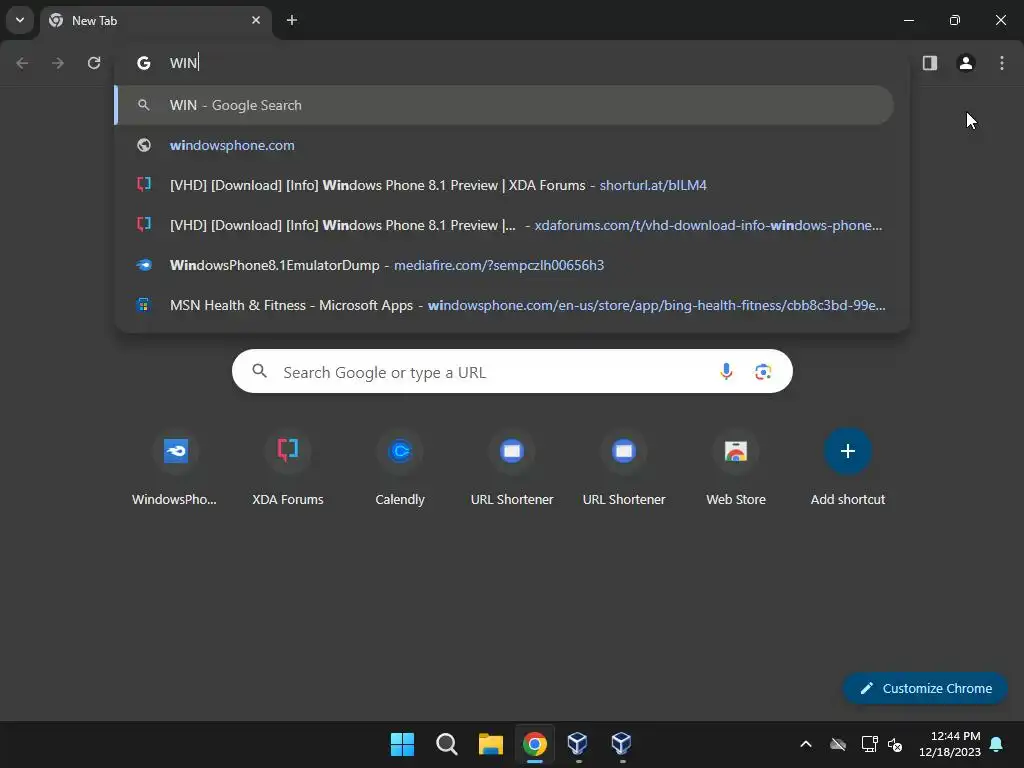Start voice search with the microphone icon
Image resolution: width=1024 pixels, height=768 pixels.
click(726, 372)
